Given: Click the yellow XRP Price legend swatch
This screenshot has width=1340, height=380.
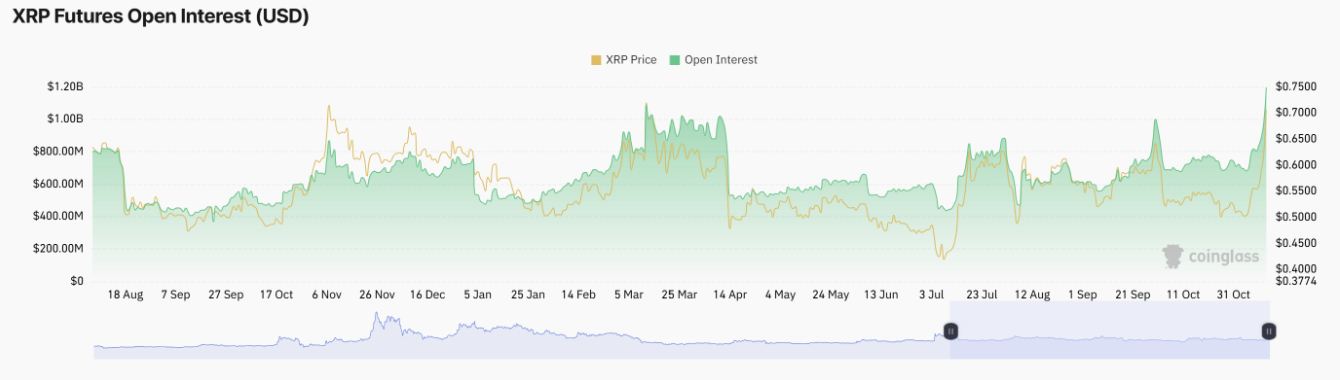Looking at the screenshot, I should [x=596, y=60].
